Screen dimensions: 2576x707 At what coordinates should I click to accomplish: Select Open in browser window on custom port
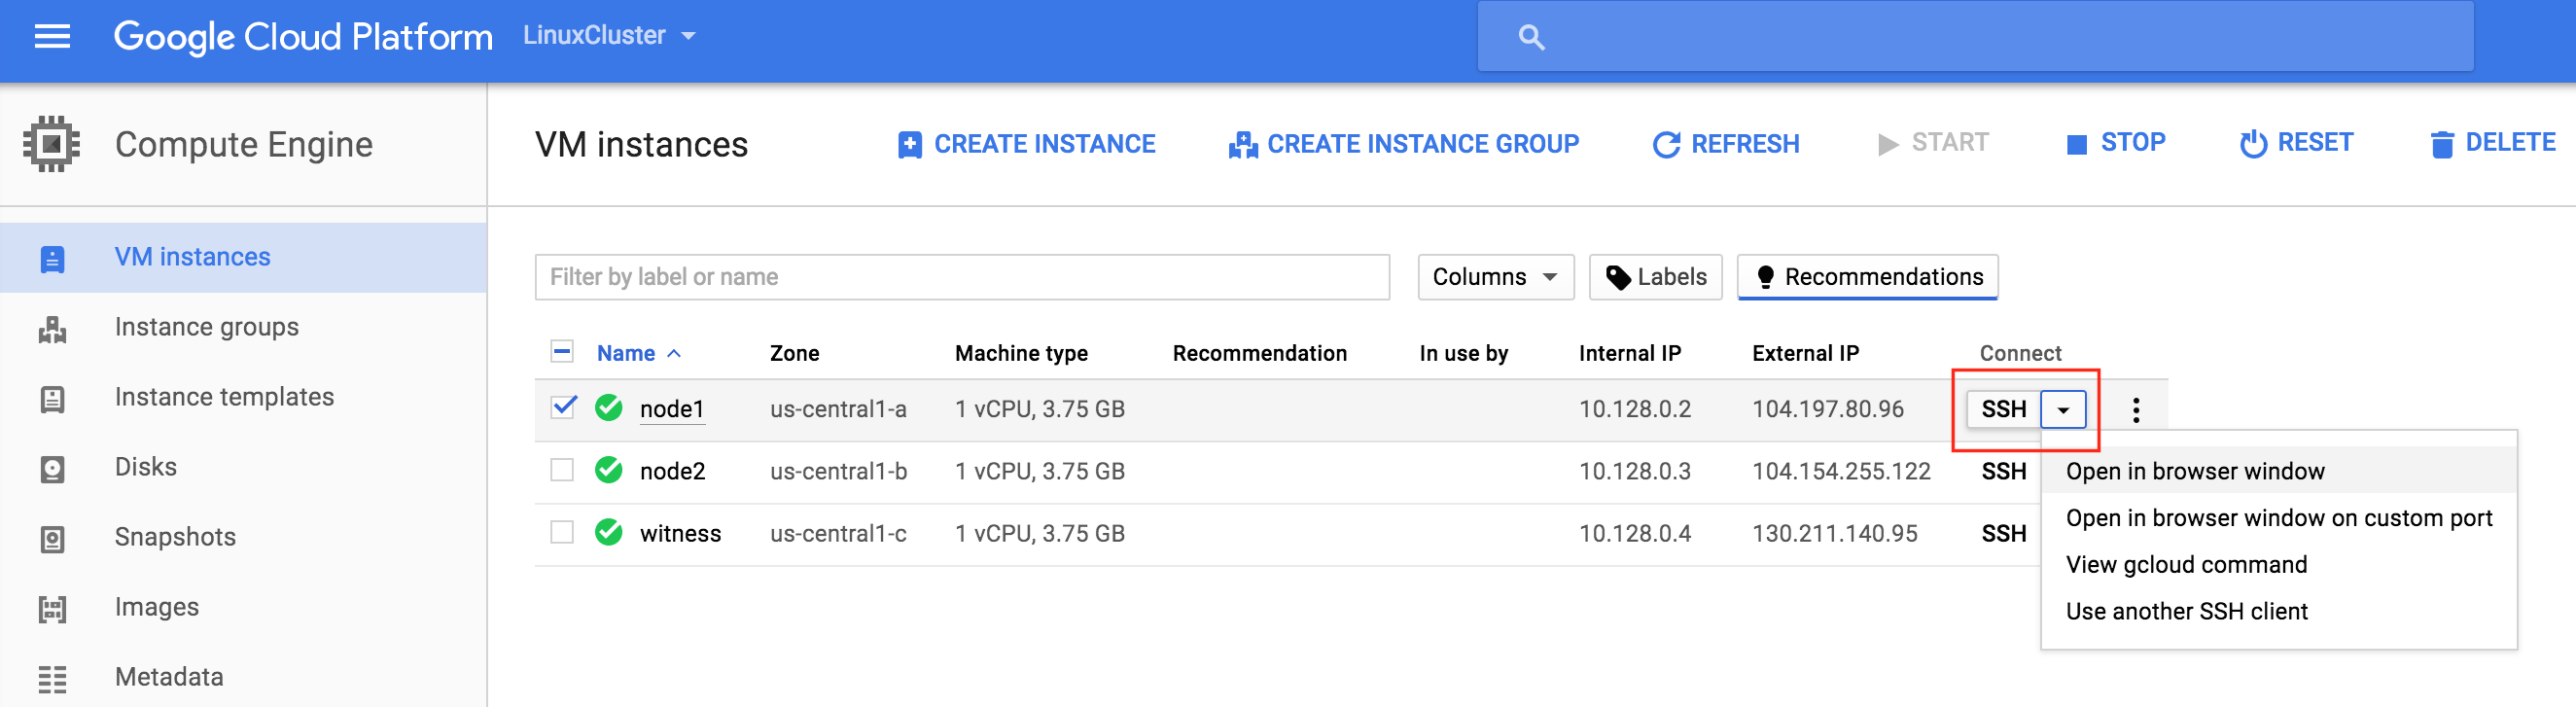[x=2278, y=518]
